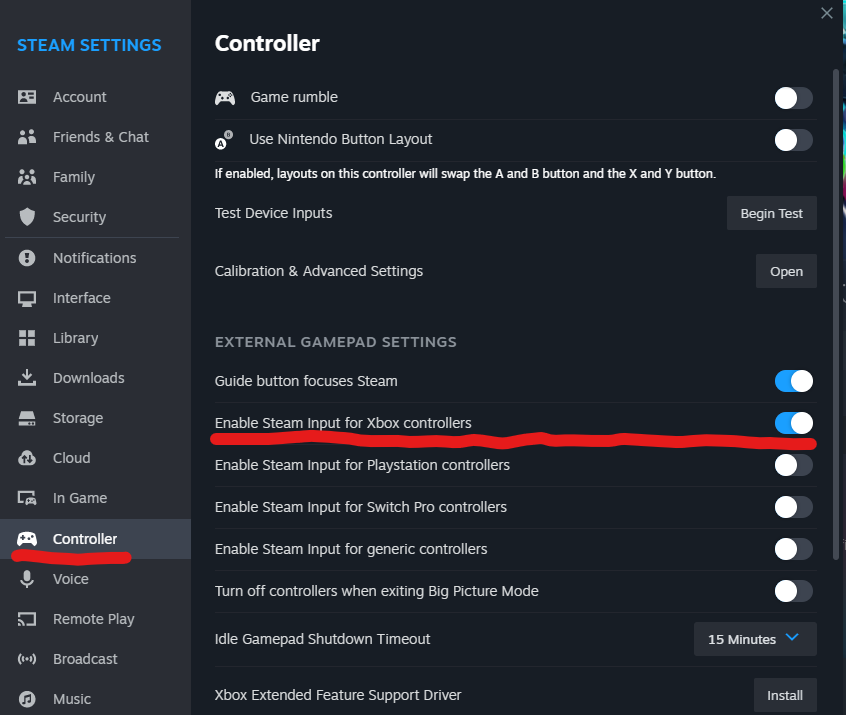This screenshot has width=846, height=715.
Task: Open the Idle Gamepad Shutdown Timeout dropdown
Action: tap(755, 639)
